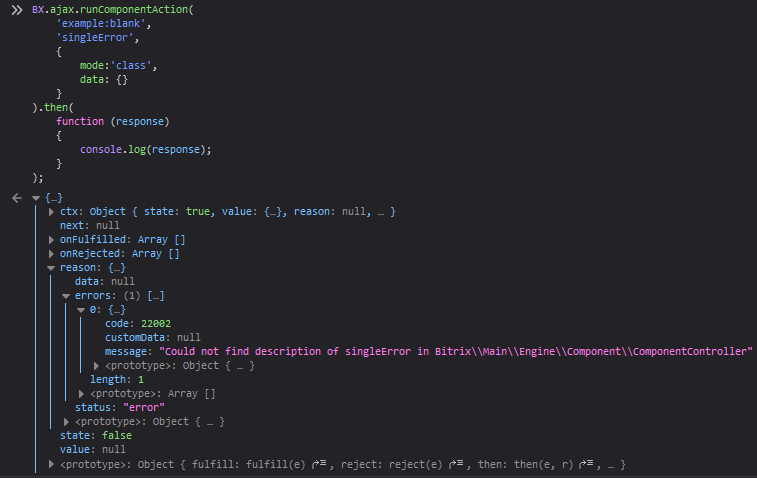757x478 pixels.
Task: Select the data: null row
Action: [105, 281]
